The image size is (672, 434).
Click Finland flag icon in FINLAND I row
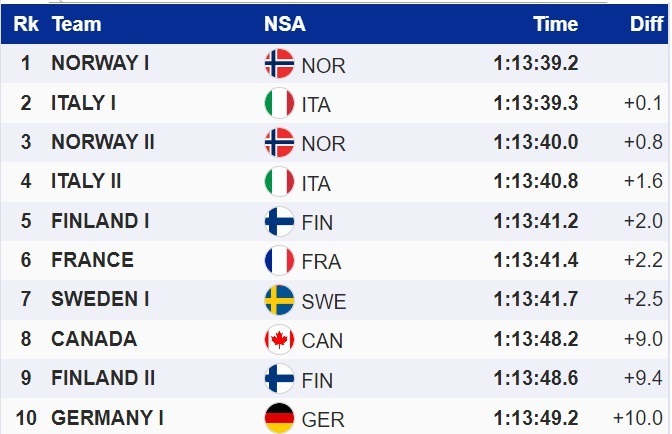click(279, 221)
